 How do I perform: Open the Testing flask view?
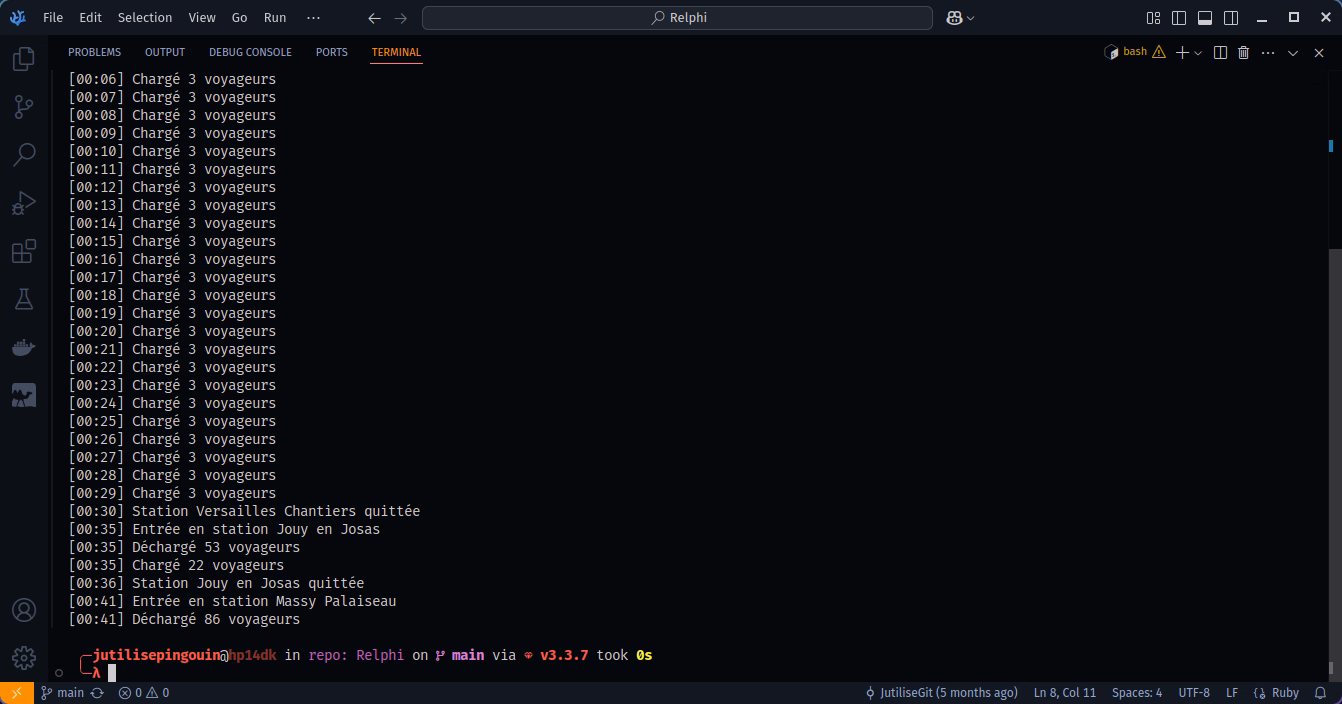coord(23,299)
